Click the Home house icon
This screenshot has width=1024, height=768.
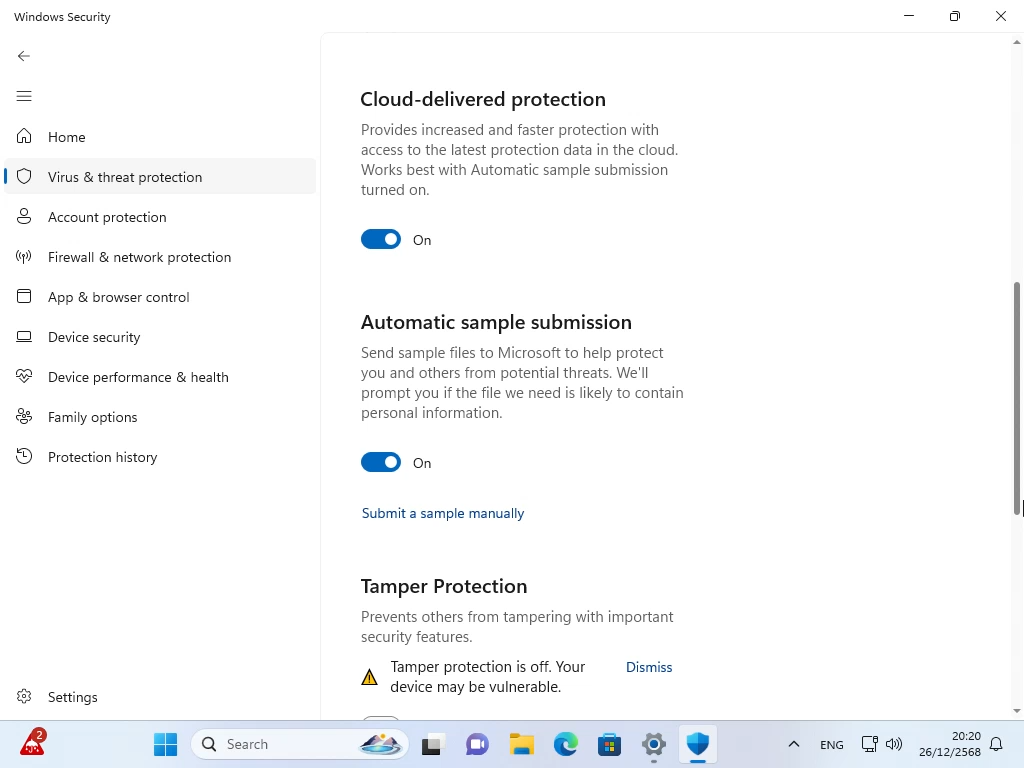click(x=25, y=137)
